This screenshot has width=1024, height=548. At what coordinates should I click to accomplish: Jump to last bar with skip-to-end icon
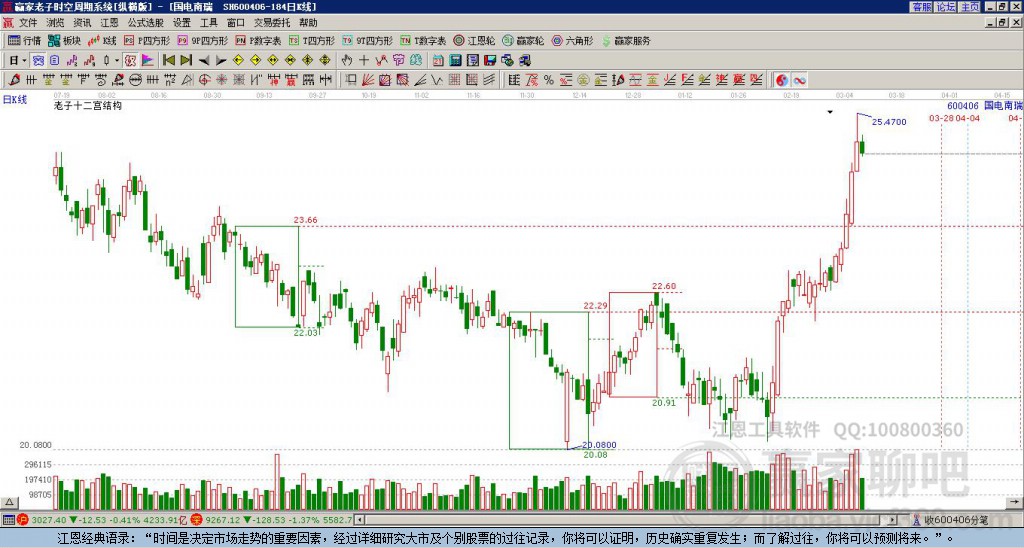(186, 60)
